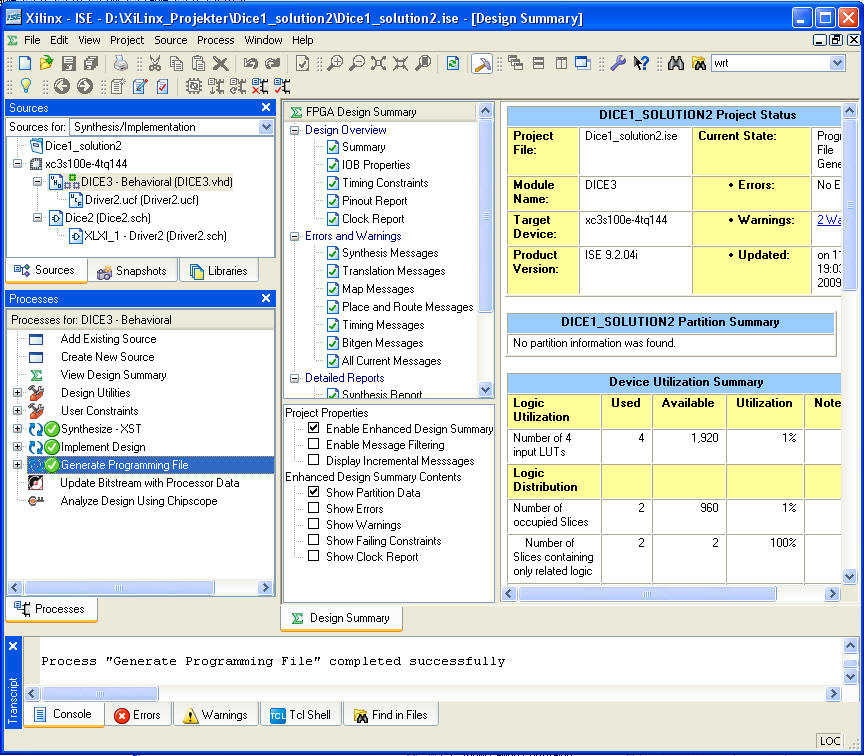The image size is (864, 756).
Task: Click the green Refresh toolbar icon
Action: tap(452, 63)
